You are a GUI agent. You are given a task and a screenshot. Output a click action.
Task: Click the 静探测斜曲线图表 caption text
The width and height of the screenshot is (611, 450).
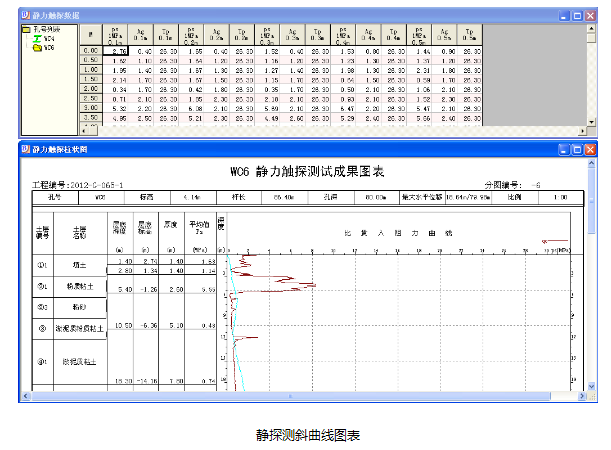306,435
